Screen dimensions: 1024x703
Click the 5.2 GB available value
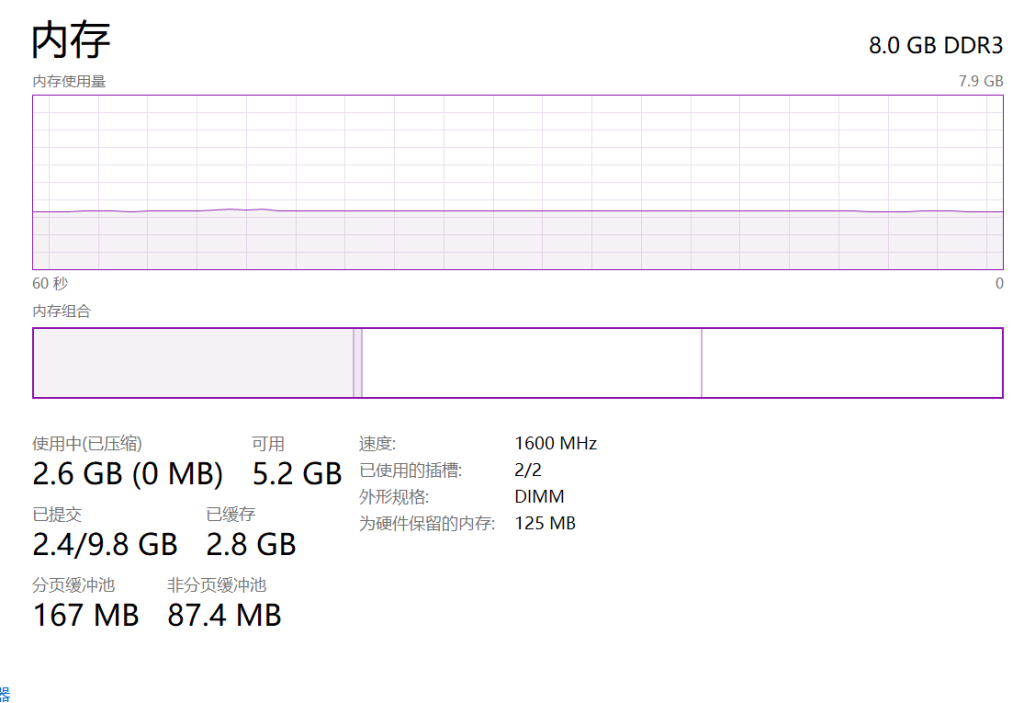click(297, 473)
